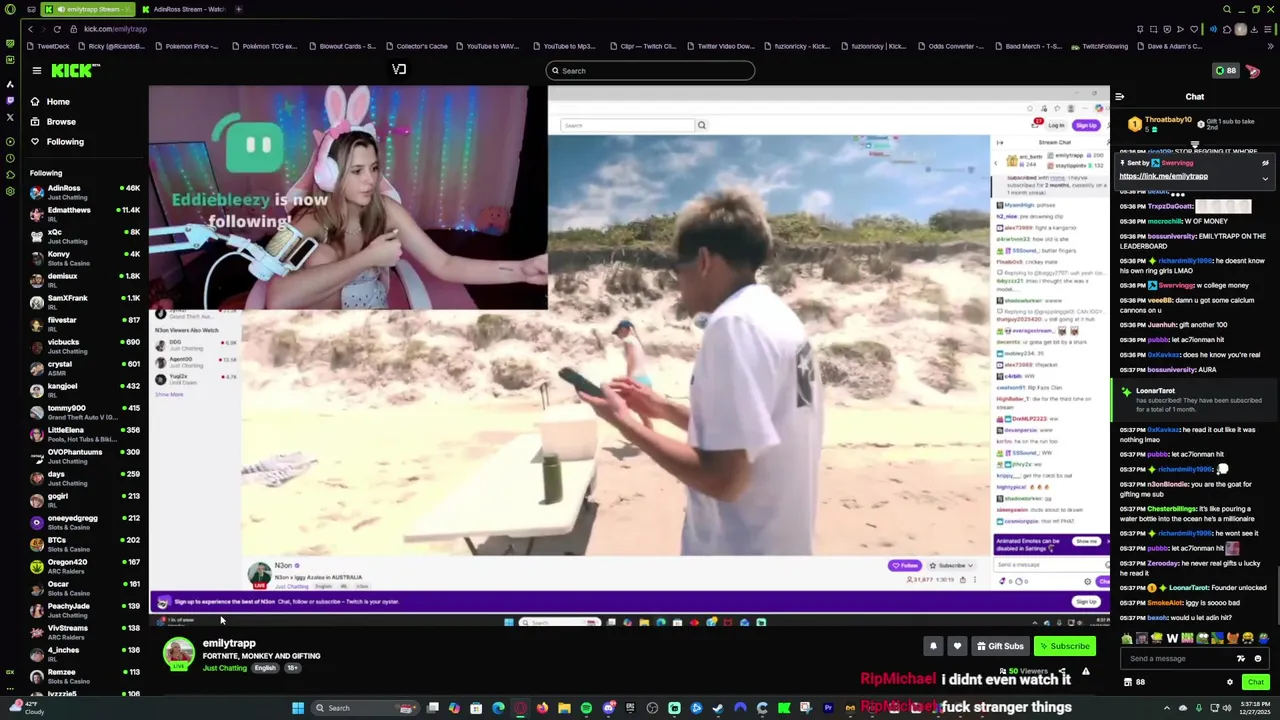
Task: Go back in browser history
Action: [x=31, y=29]
